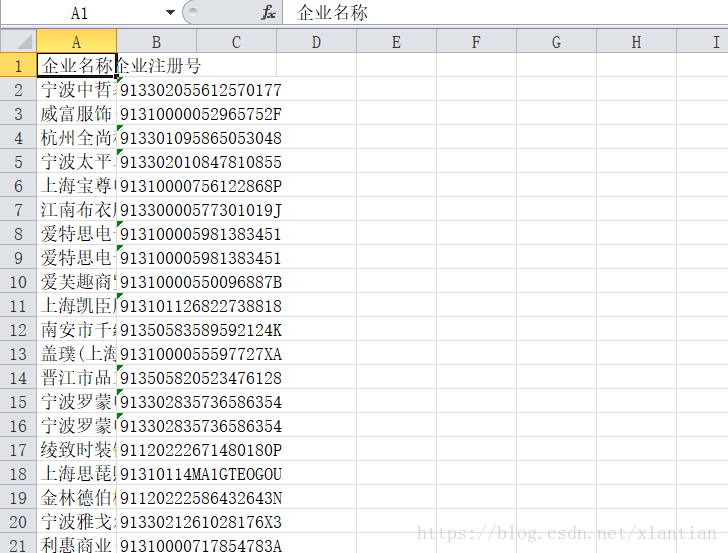Viewport: 728px width, 553px height.
Task: Click cell starting with 金林德伯
Action: coord(77,498)
